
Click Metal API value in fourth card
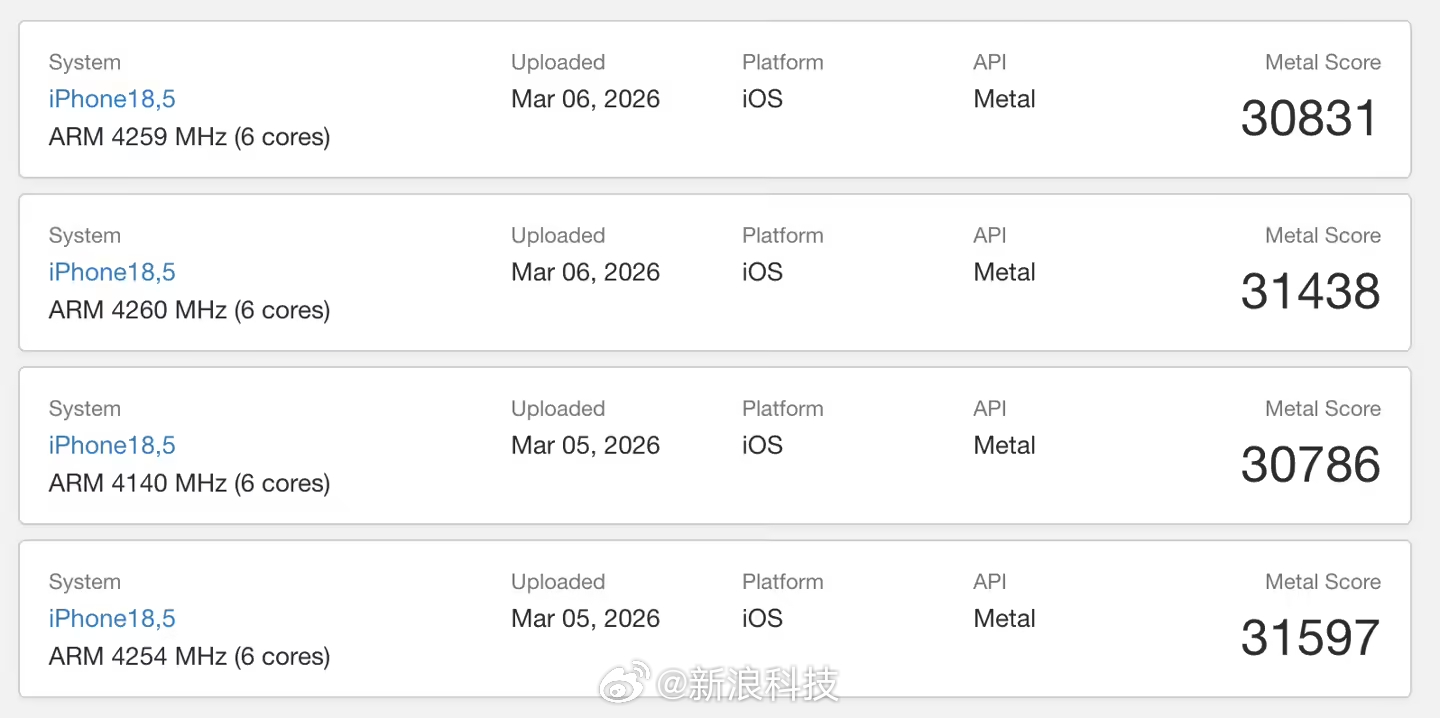point(1004,618)
